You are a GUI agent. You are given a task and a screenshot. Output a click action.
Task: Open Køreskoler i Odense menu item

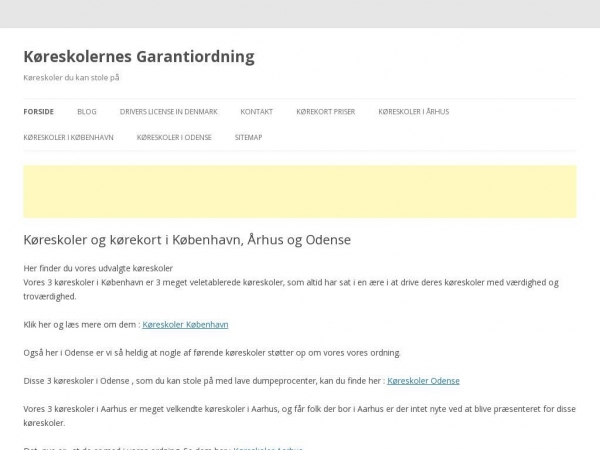174,137
